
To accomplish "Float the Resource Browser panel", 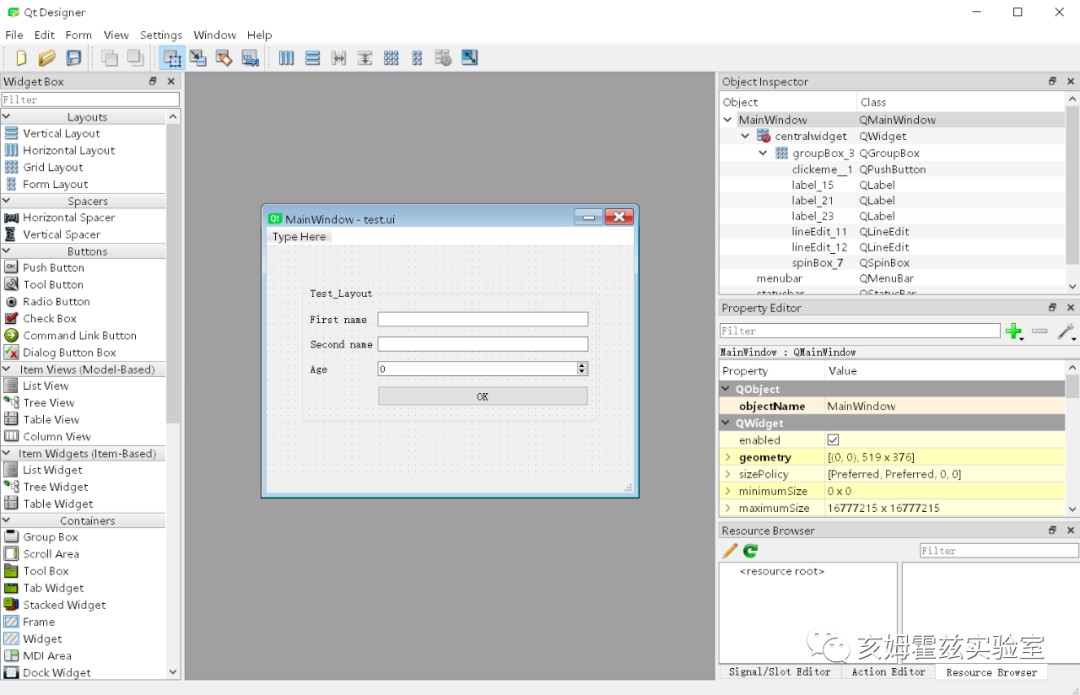I will pos(1052,530).
